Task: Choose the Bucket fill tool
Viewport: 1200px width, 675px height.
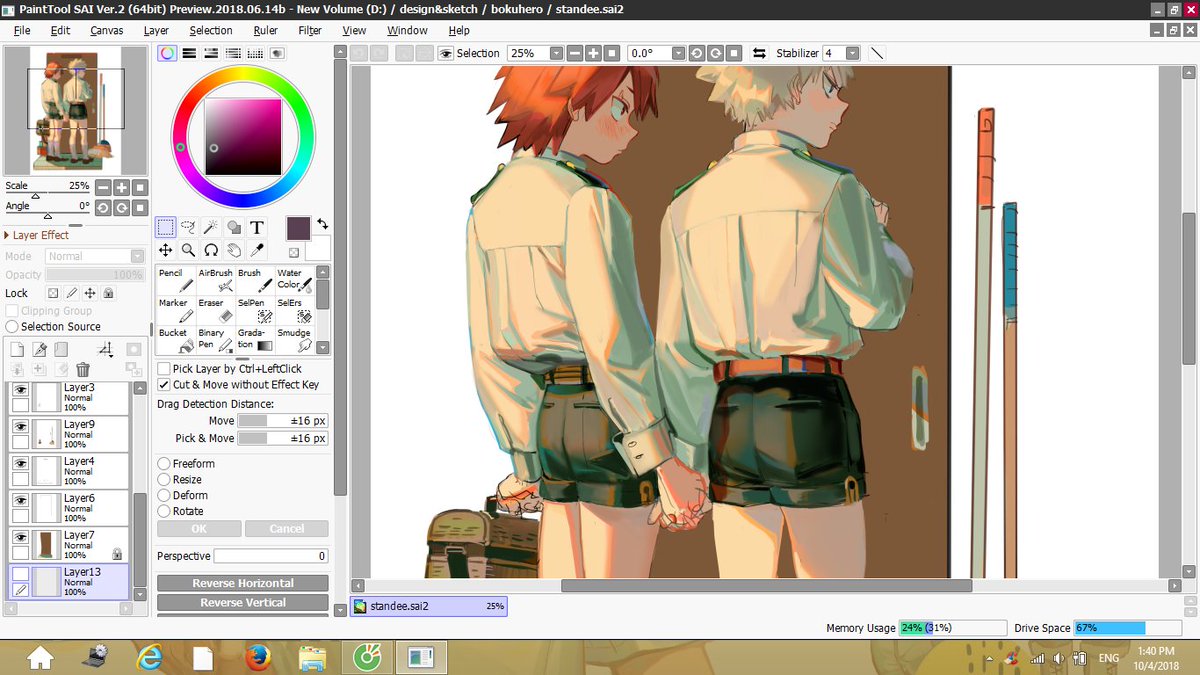Action: [x=176, y=340]
